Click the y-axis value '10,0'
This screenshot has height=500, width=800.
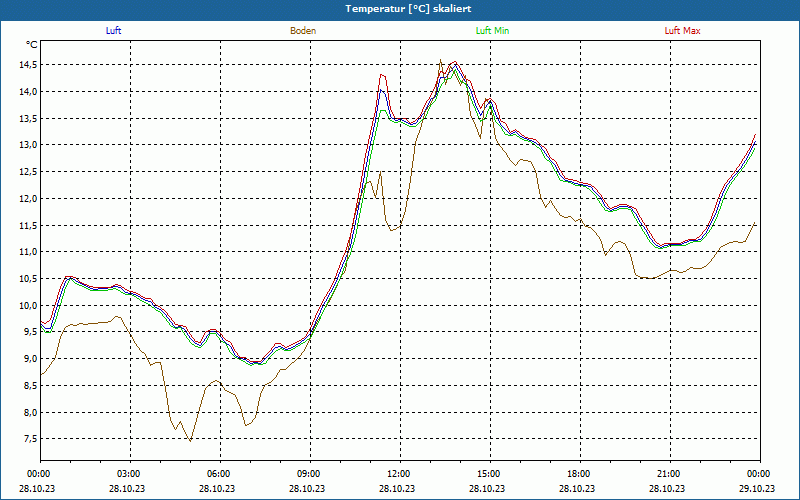[x=29, y=306]
